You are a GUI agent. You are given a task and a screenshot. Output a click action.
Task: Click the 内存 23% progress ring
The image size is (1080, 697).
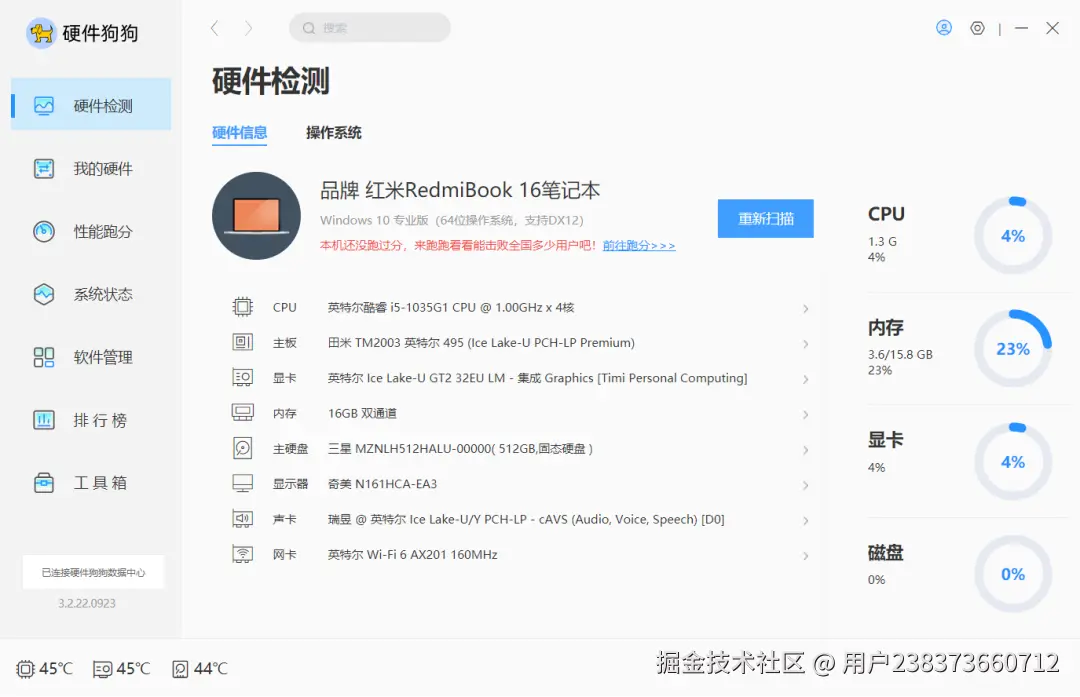pyautogui.click(x=1012, y=349)
